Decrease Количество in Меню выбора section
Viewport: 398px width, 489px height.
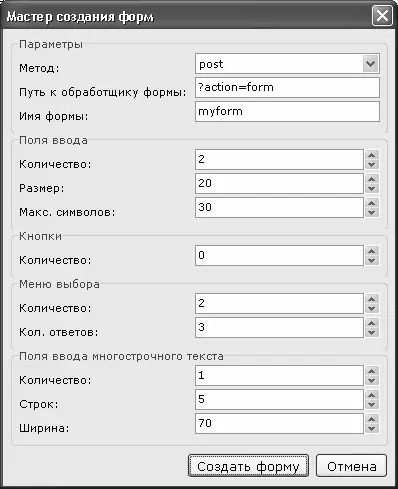coord(372,308)
